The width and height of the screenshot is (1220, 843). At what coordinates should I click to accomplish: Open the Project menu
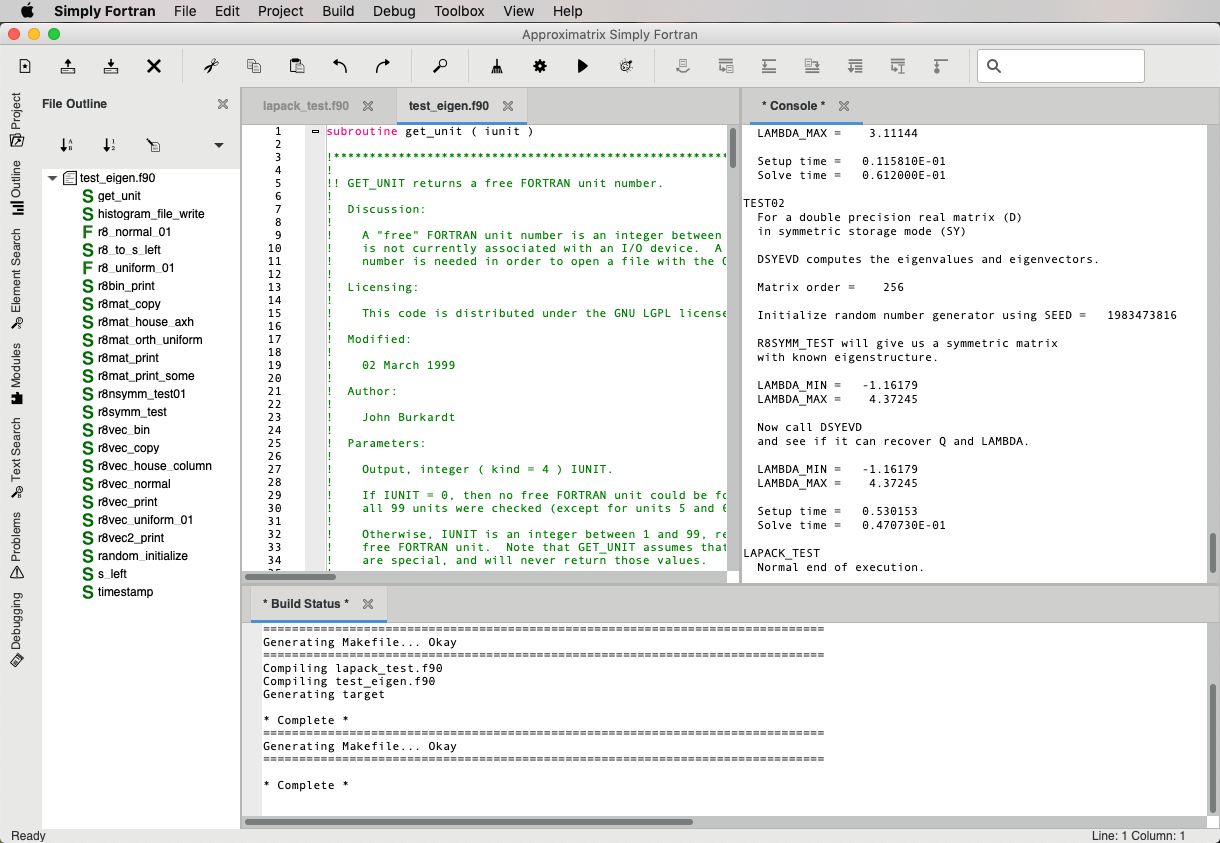pos(280,11)
